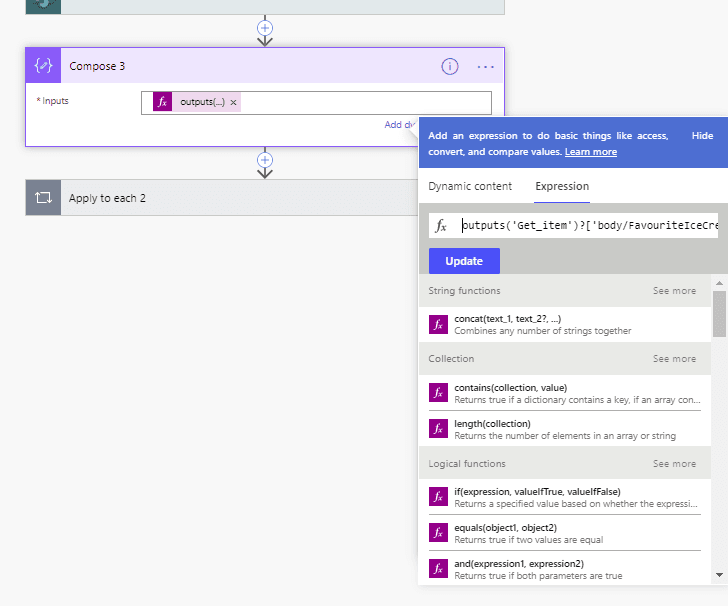Switch to Dynamic content tab
728x606 pixels.
(470, 186)
